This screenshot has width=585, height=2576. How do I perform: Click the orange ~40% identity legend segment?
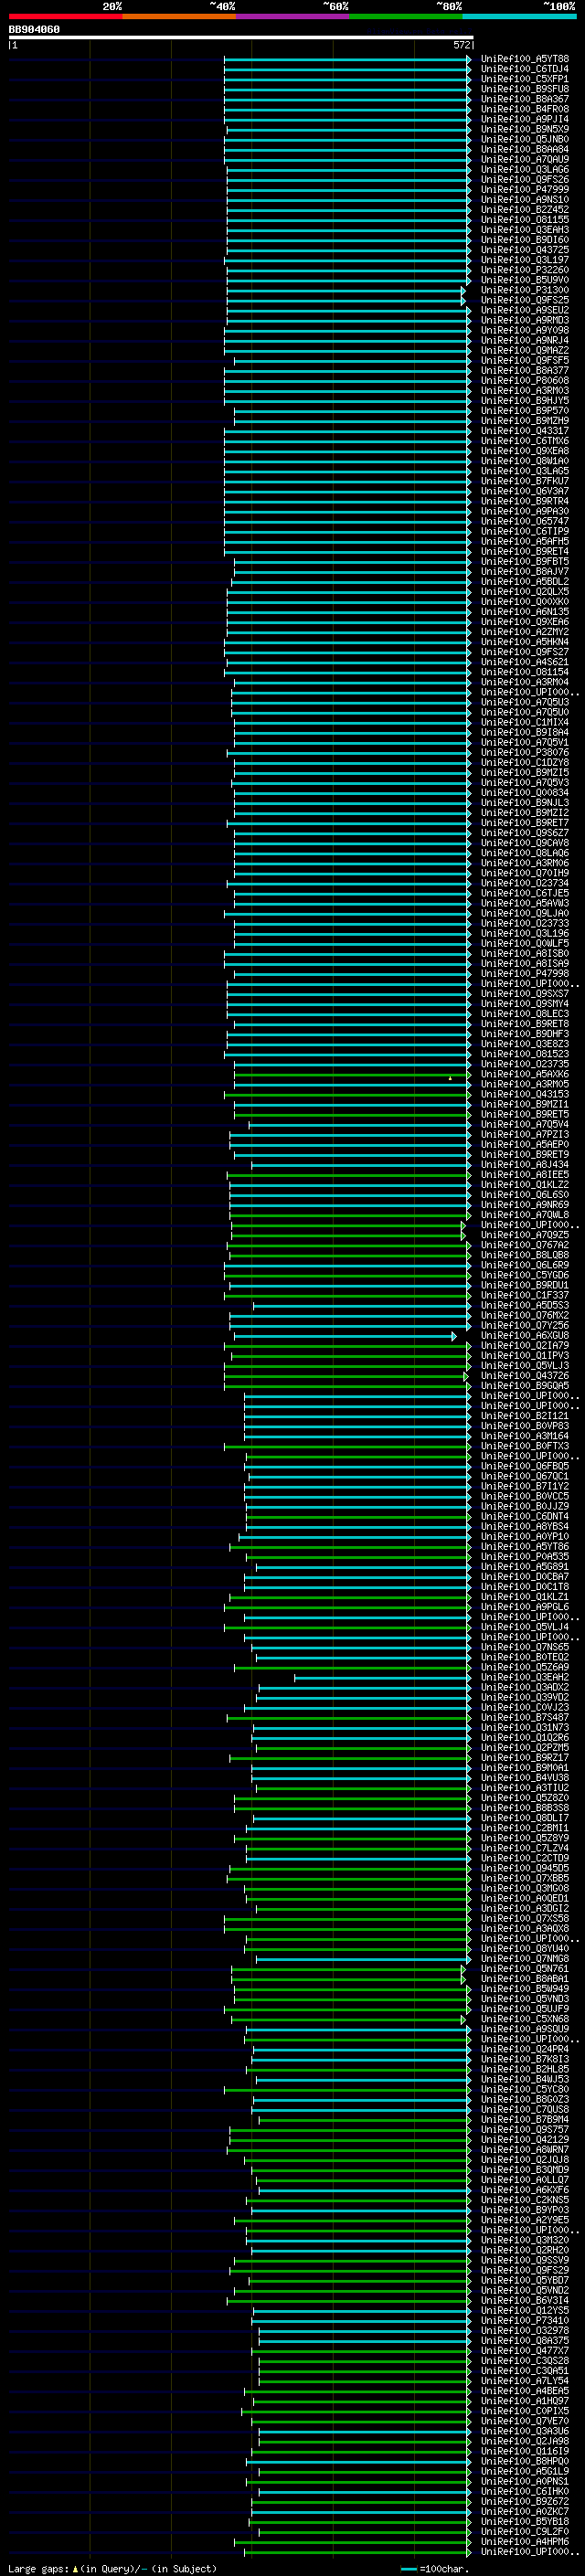point(179,16)
